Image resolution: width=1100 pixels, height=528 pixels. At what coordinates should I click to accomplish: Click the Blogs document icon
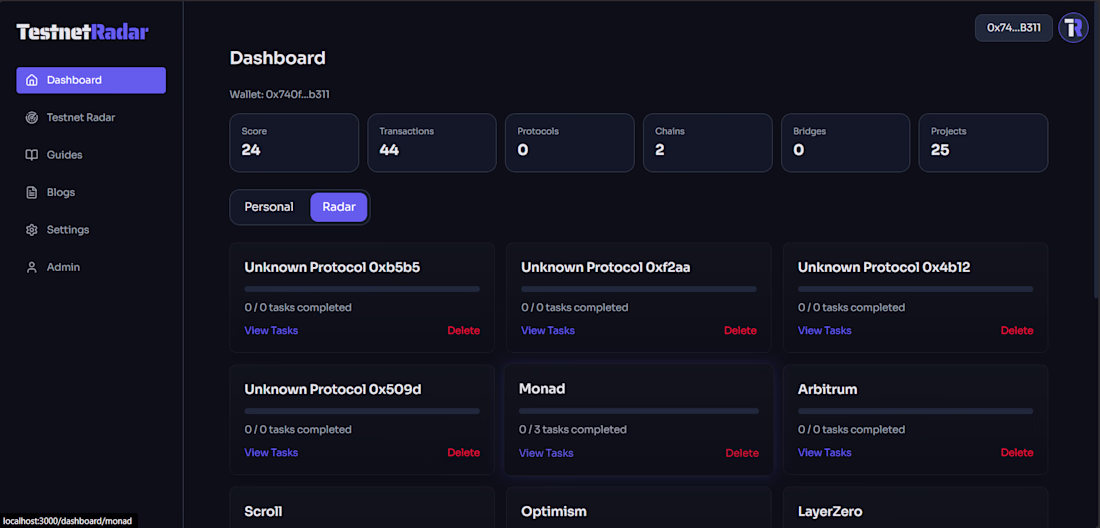coord(32,192)
